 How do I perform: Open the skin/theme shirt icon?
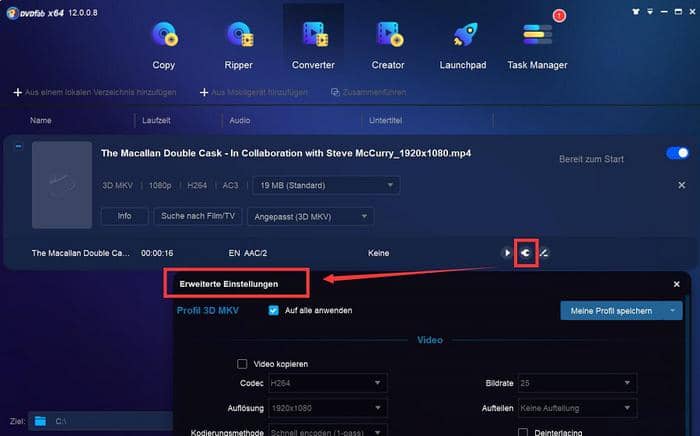pyautogui.click(x=636, y=12)
